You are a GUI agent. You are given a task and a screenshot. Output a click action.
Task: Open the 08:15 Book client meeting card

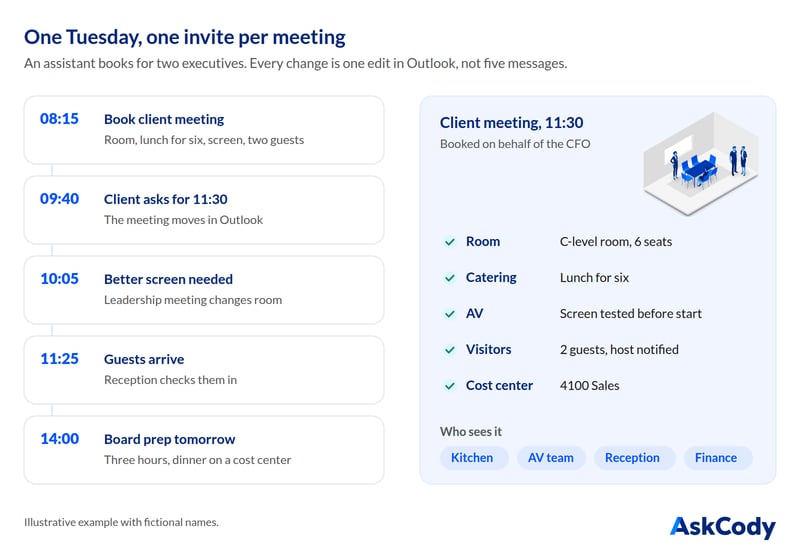click(204, 130)
